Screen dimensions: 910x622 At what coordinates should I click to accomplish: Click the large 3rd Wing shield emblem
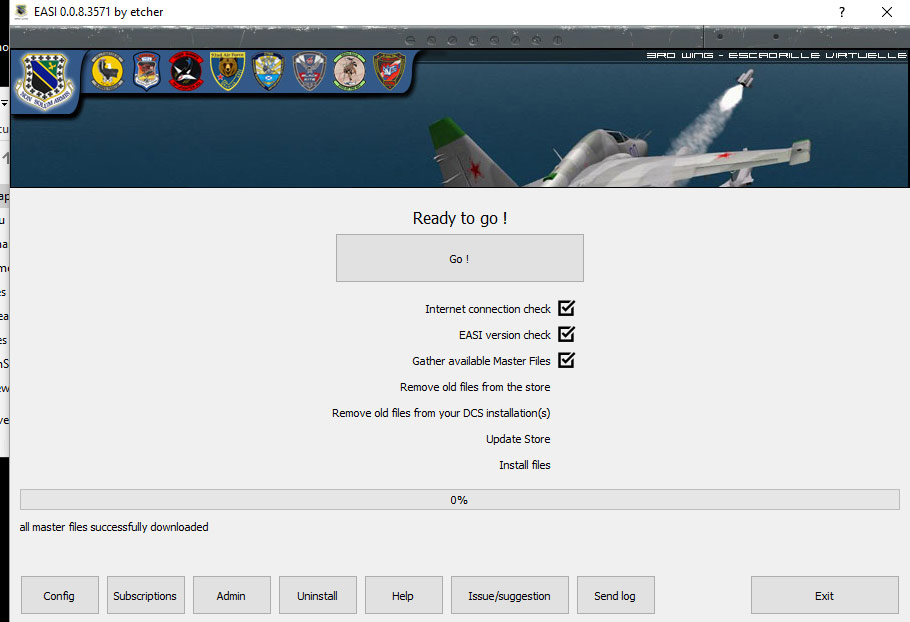click(42, 80)
